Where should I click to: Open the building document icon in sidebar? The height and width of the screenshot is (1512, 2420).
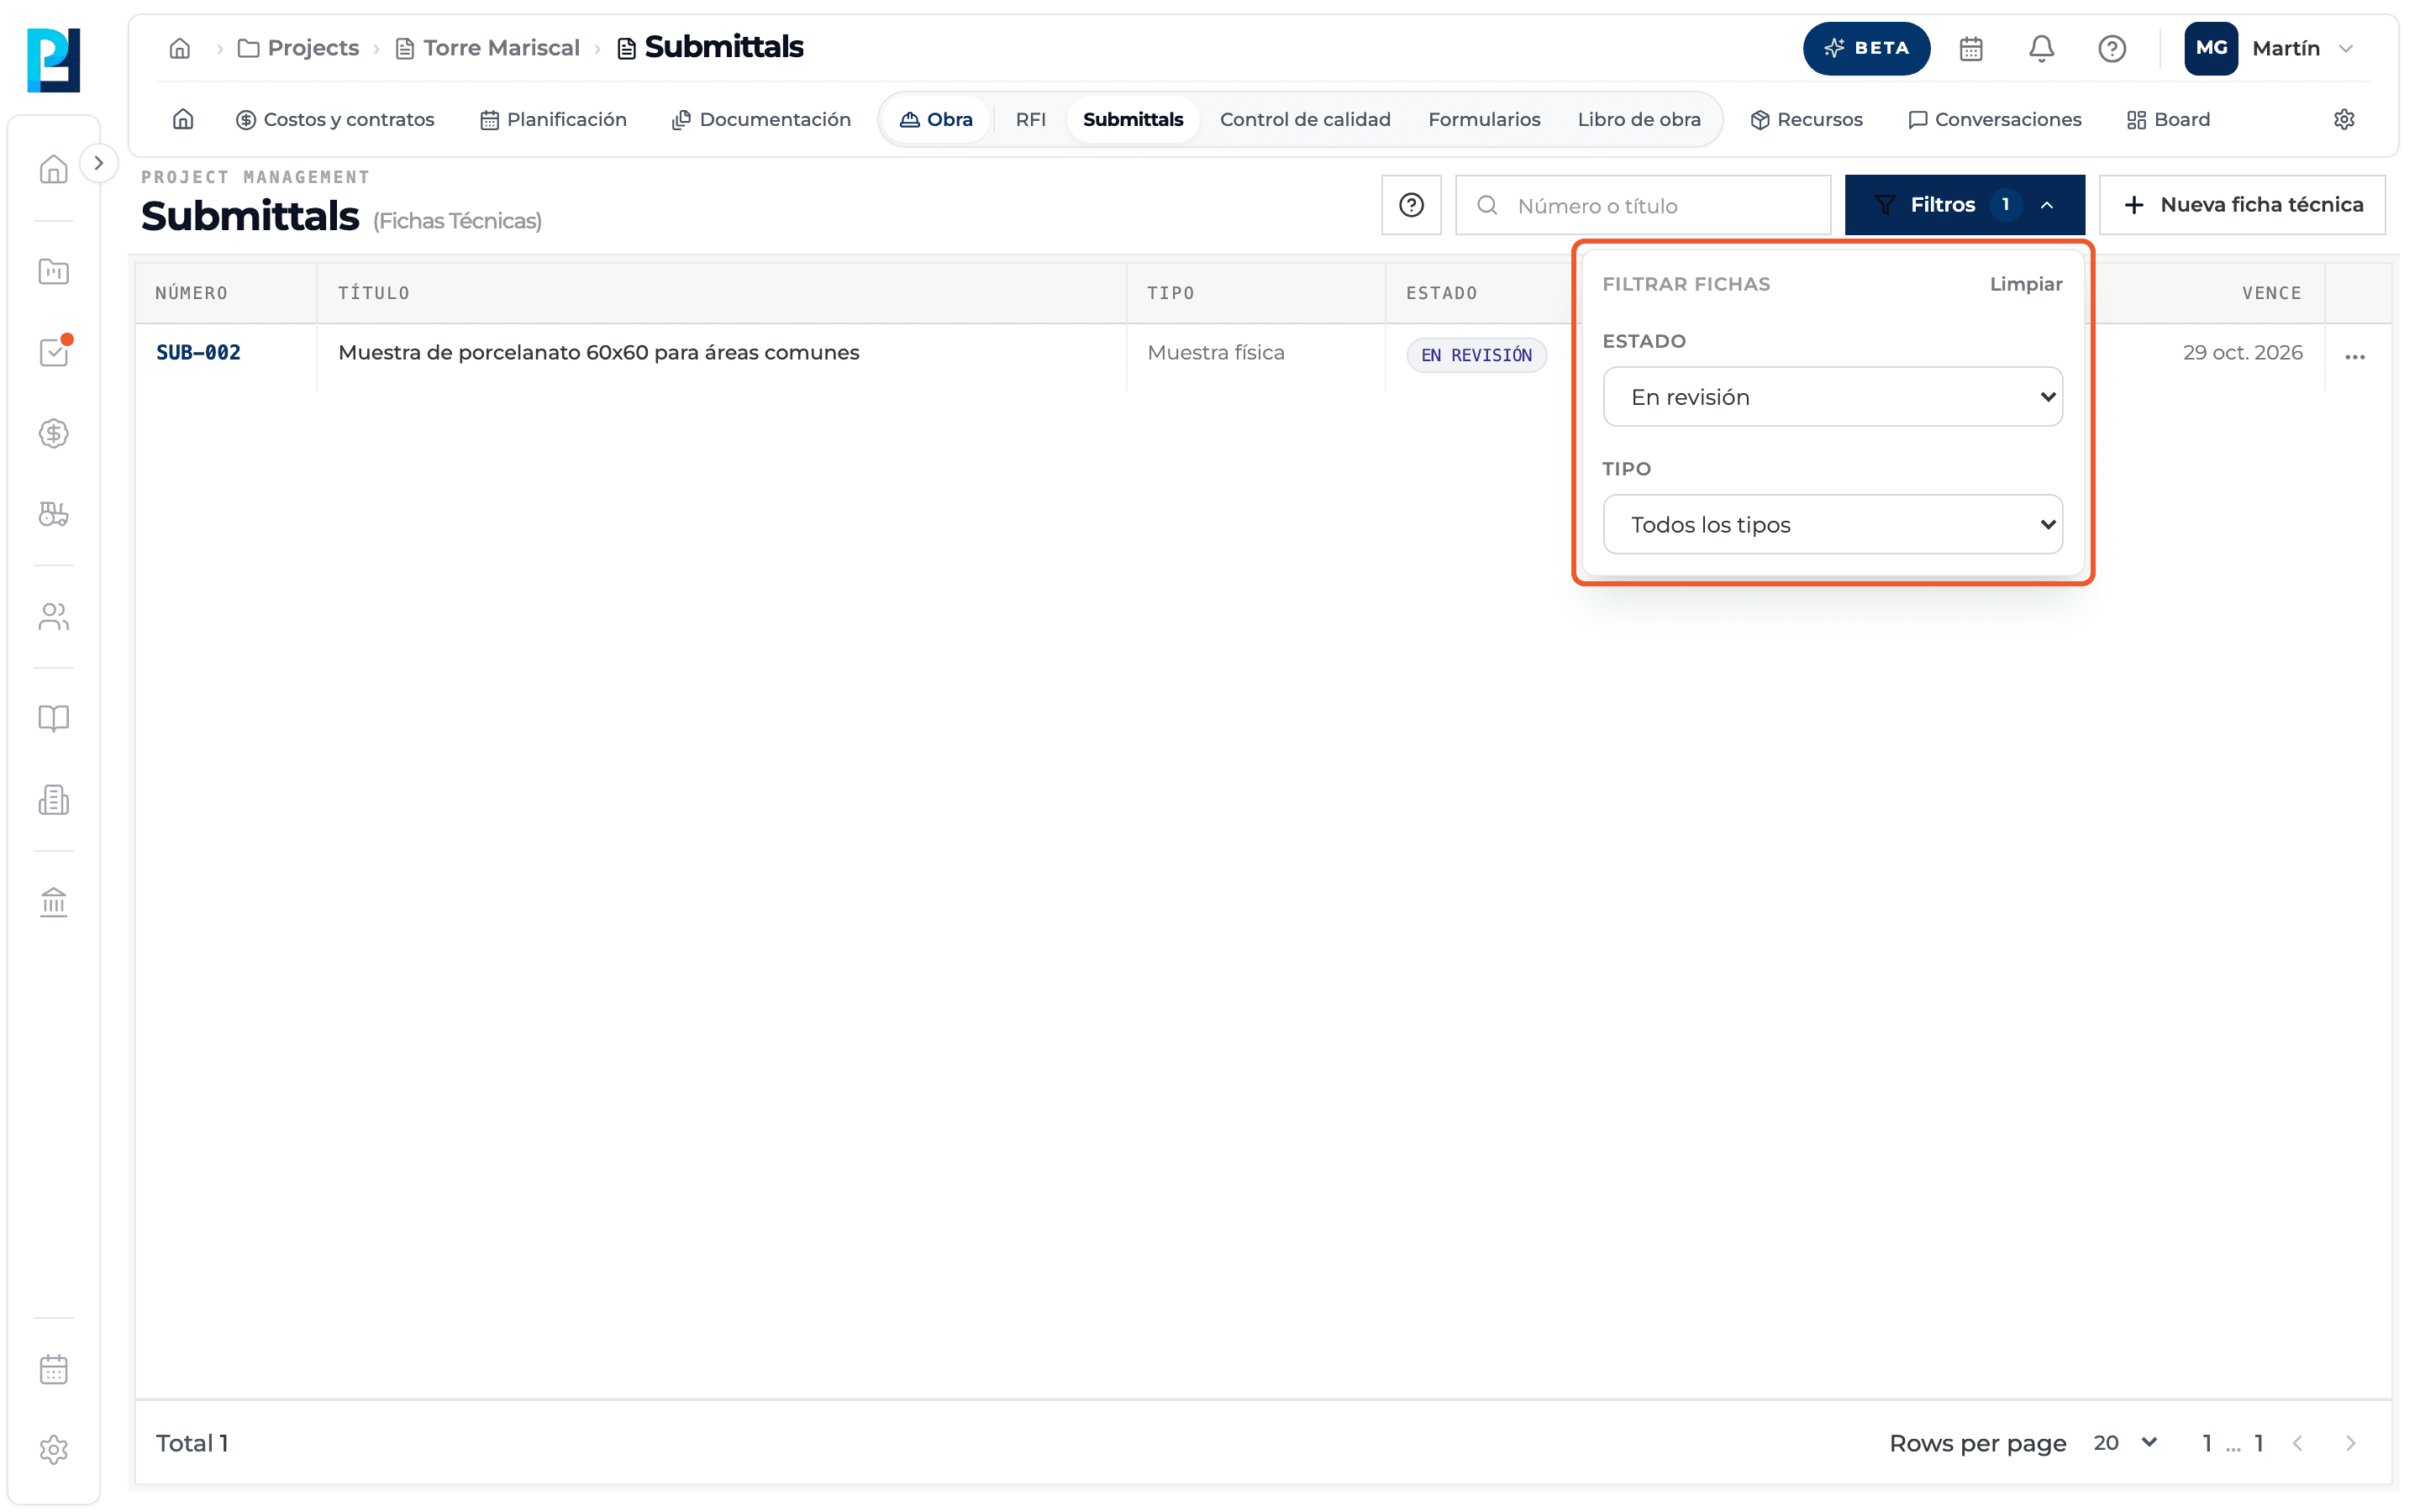tap(53, 800)
